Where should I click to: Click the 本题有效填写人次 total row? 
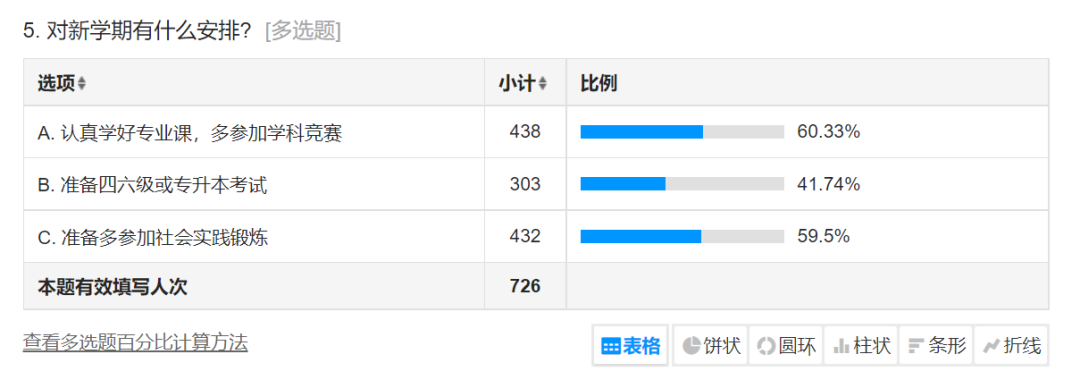point(536,286)
